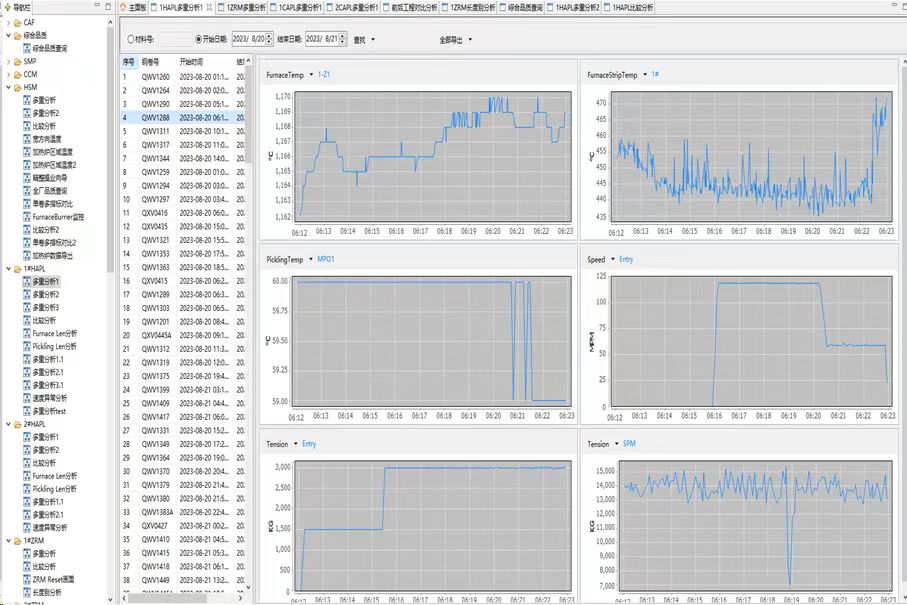The image size is (907, 605).
Task: Expand the CAF tree folder
Action: pyautogui.click(x=9, y=23)
